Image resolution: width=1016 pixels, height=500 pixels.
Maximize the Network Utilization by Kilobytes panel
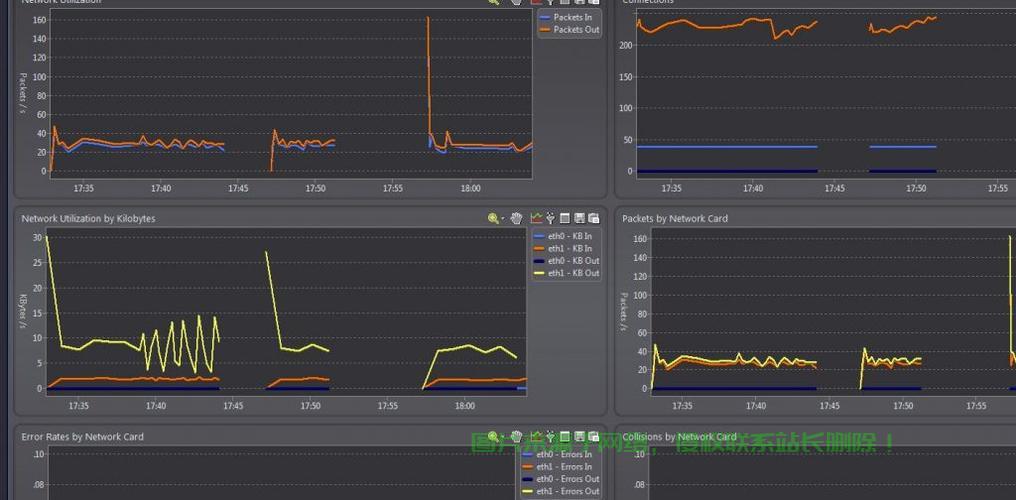click(x=564, y=218)
